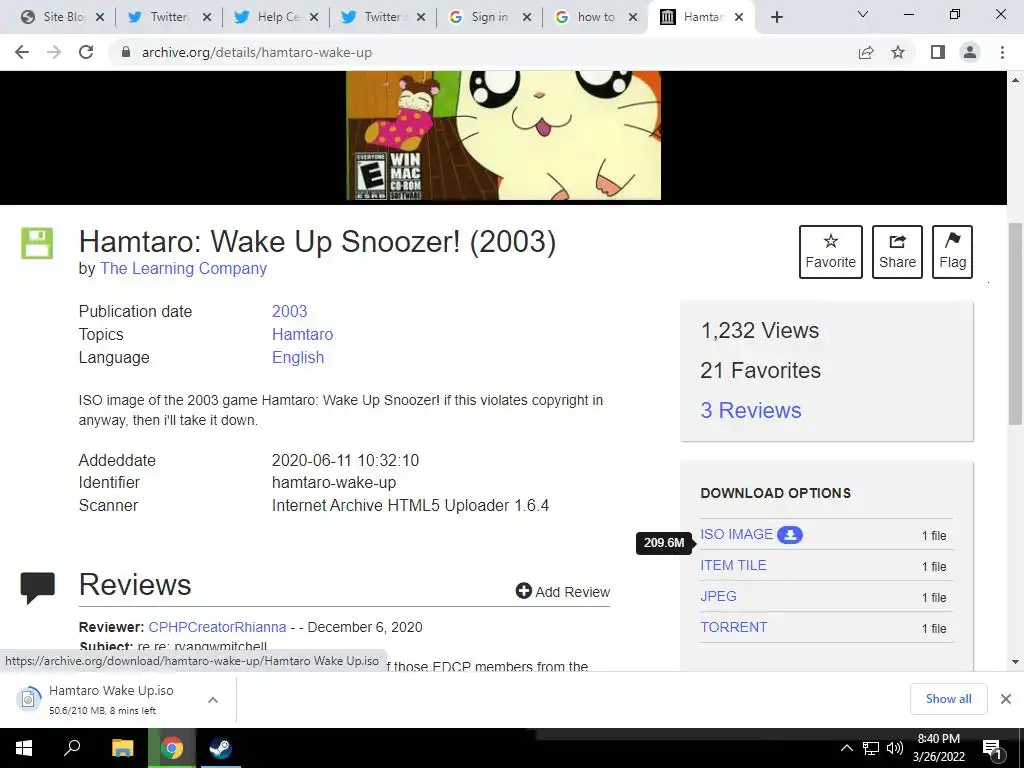Open the tab search chevron

(863, 14)
